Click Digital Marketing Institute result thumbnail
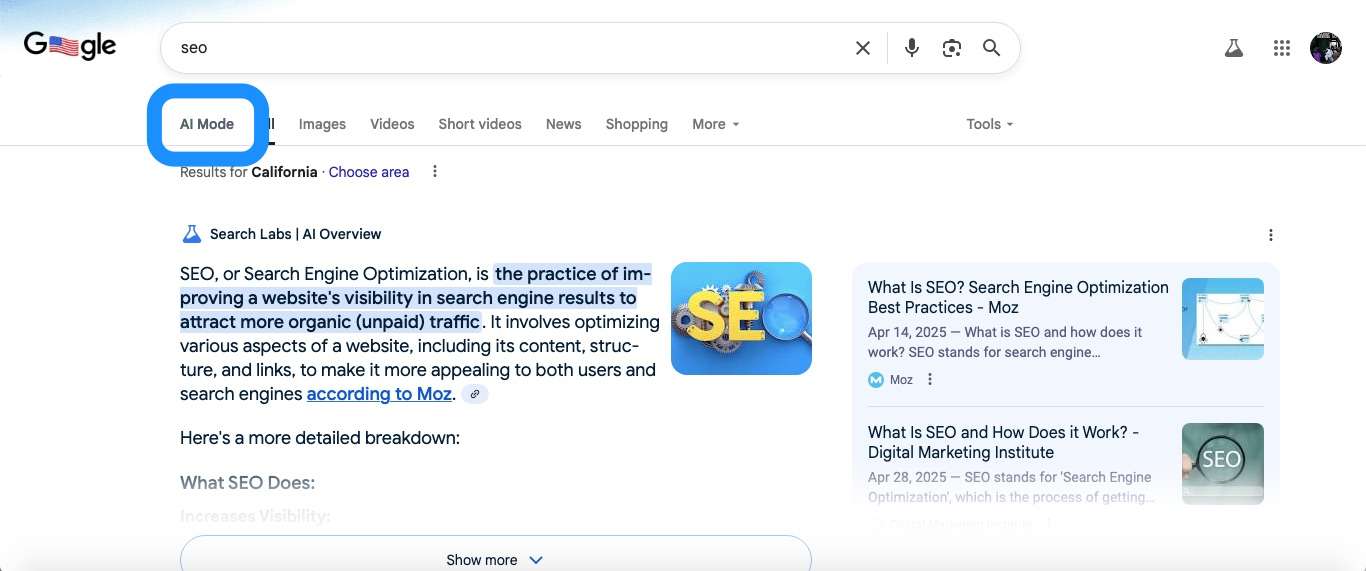 (1222, 464)
